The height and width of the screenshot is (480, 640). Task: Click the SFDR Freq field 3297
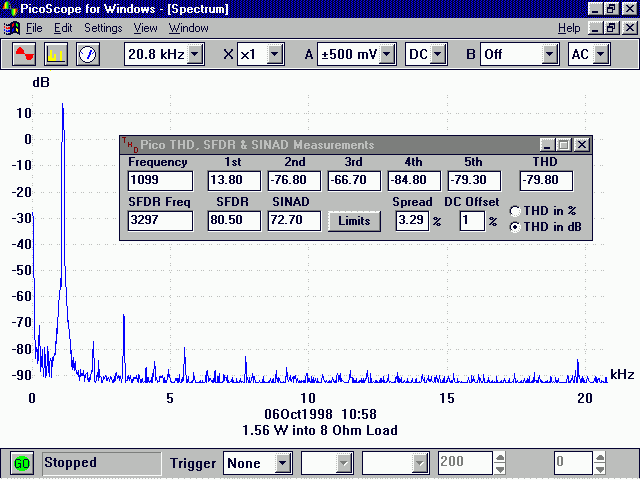[x=160, y=221]
